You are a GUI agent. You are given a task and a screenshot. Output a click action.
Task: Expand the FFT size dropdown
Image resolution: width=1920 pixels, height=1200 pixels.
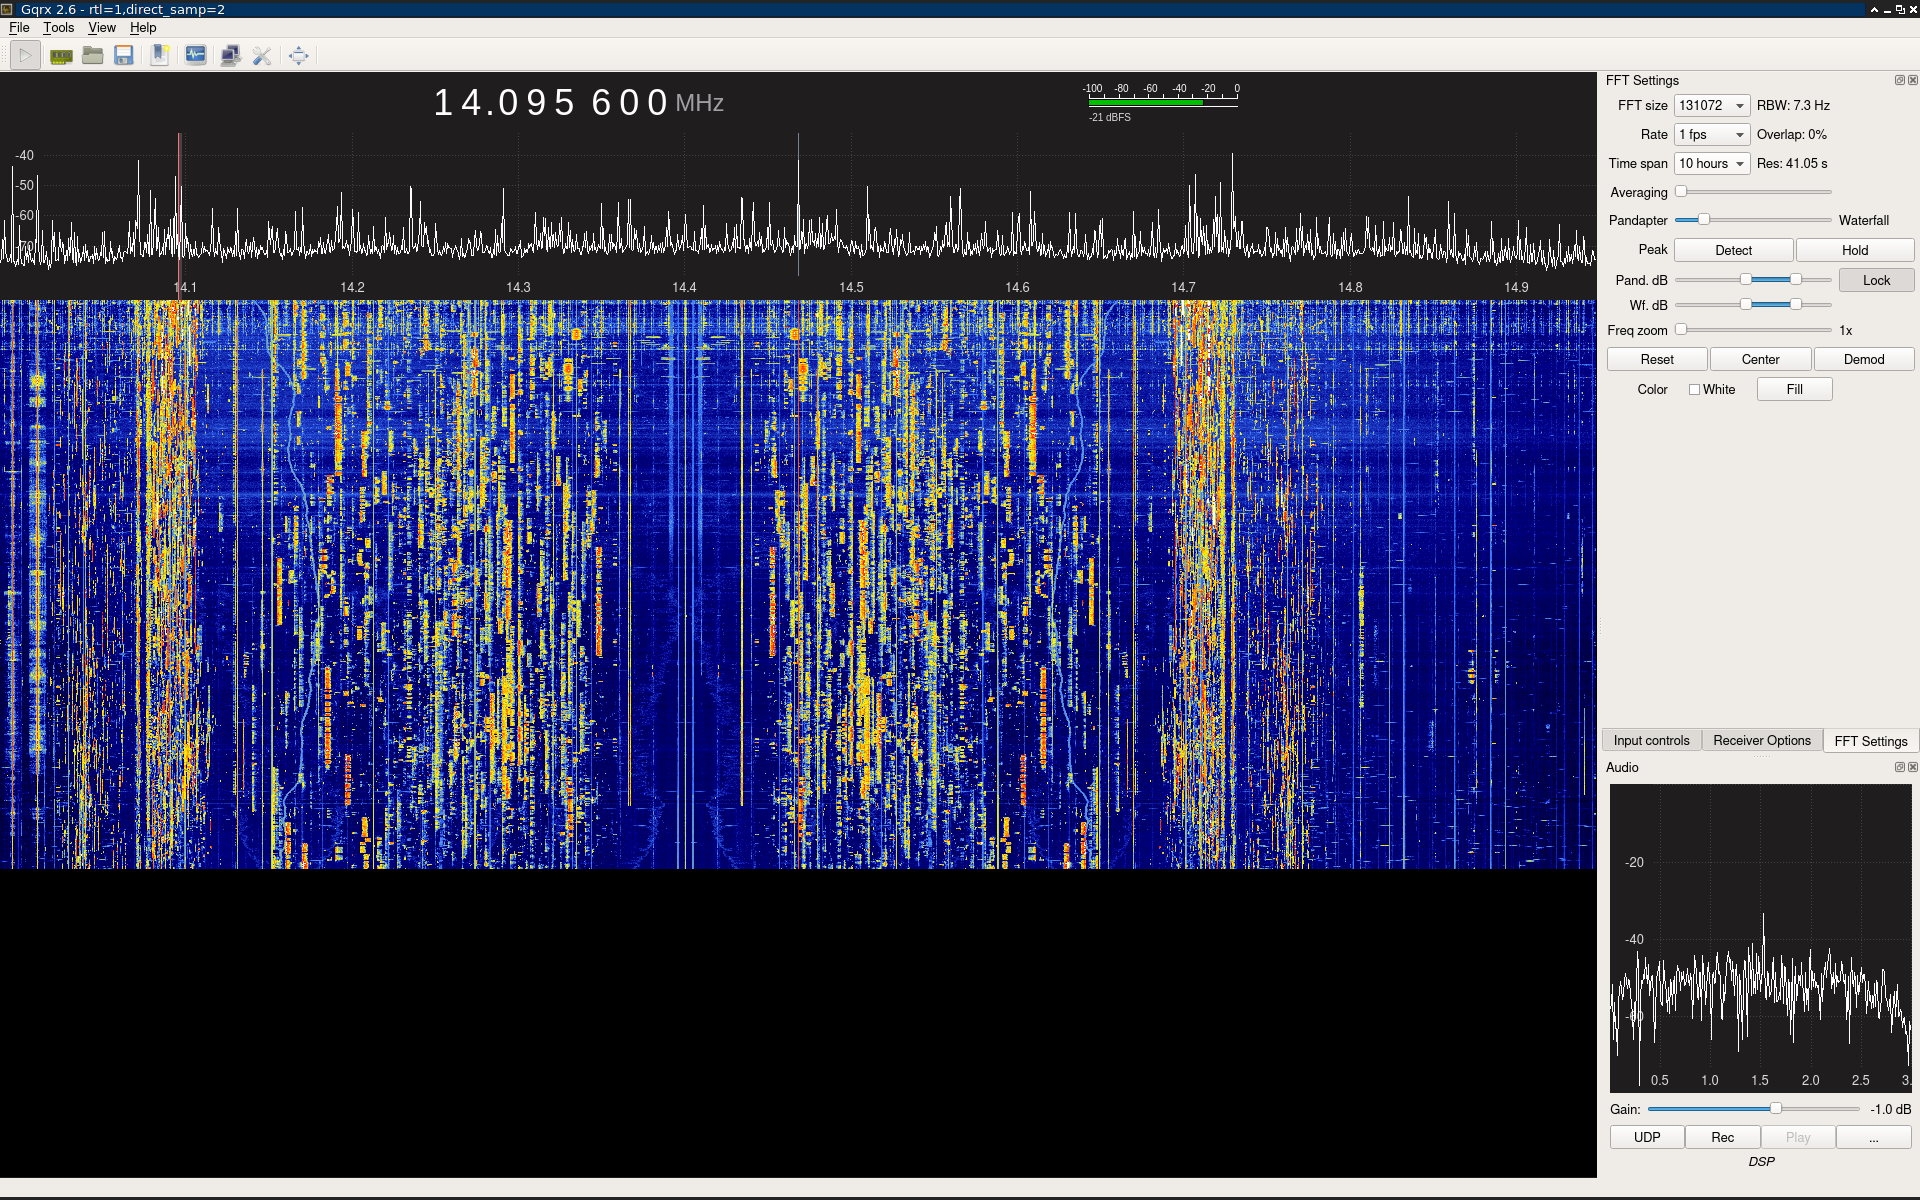click(1712, 105)
